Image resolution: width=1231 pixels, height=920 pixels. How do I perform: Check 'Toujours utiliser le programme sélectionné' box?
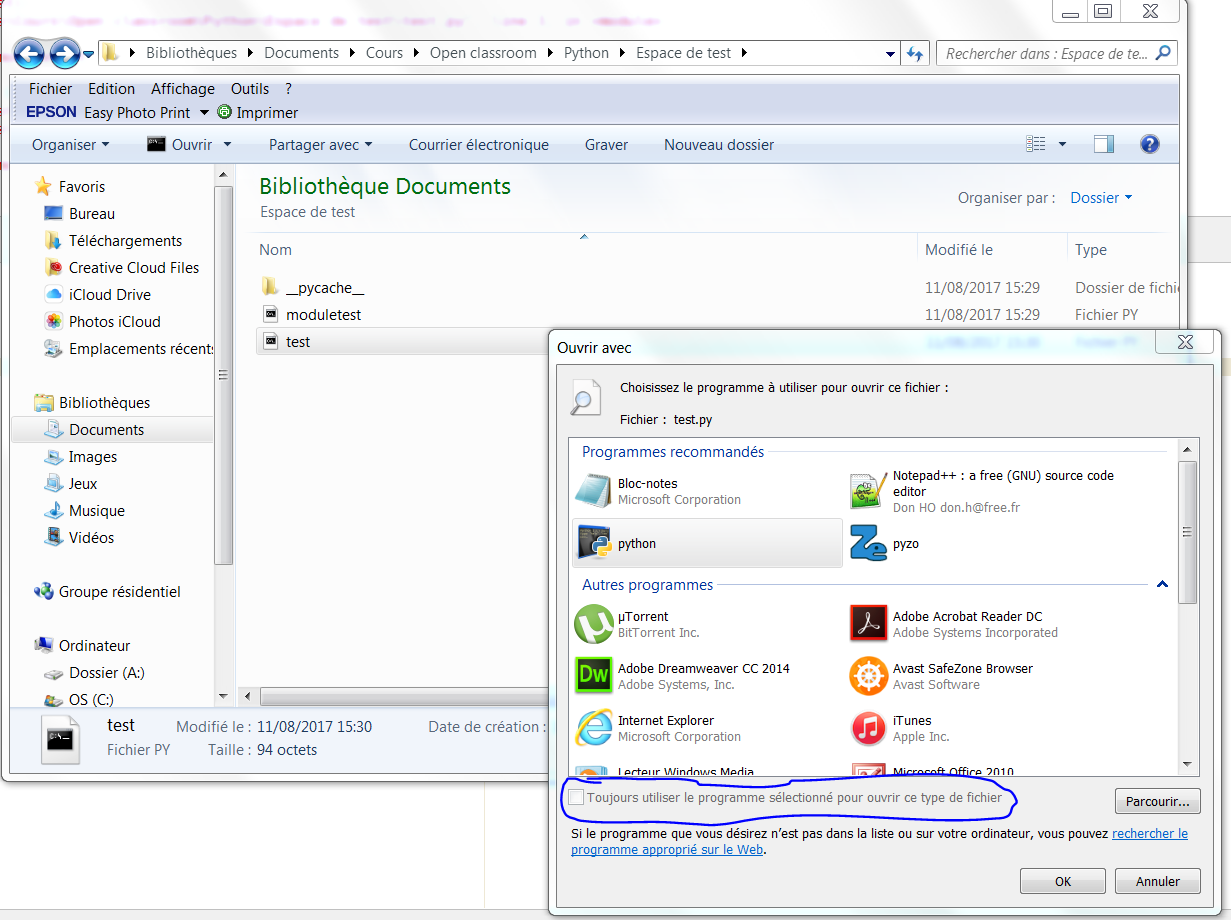pyautogui.click(x=576, y=797)
